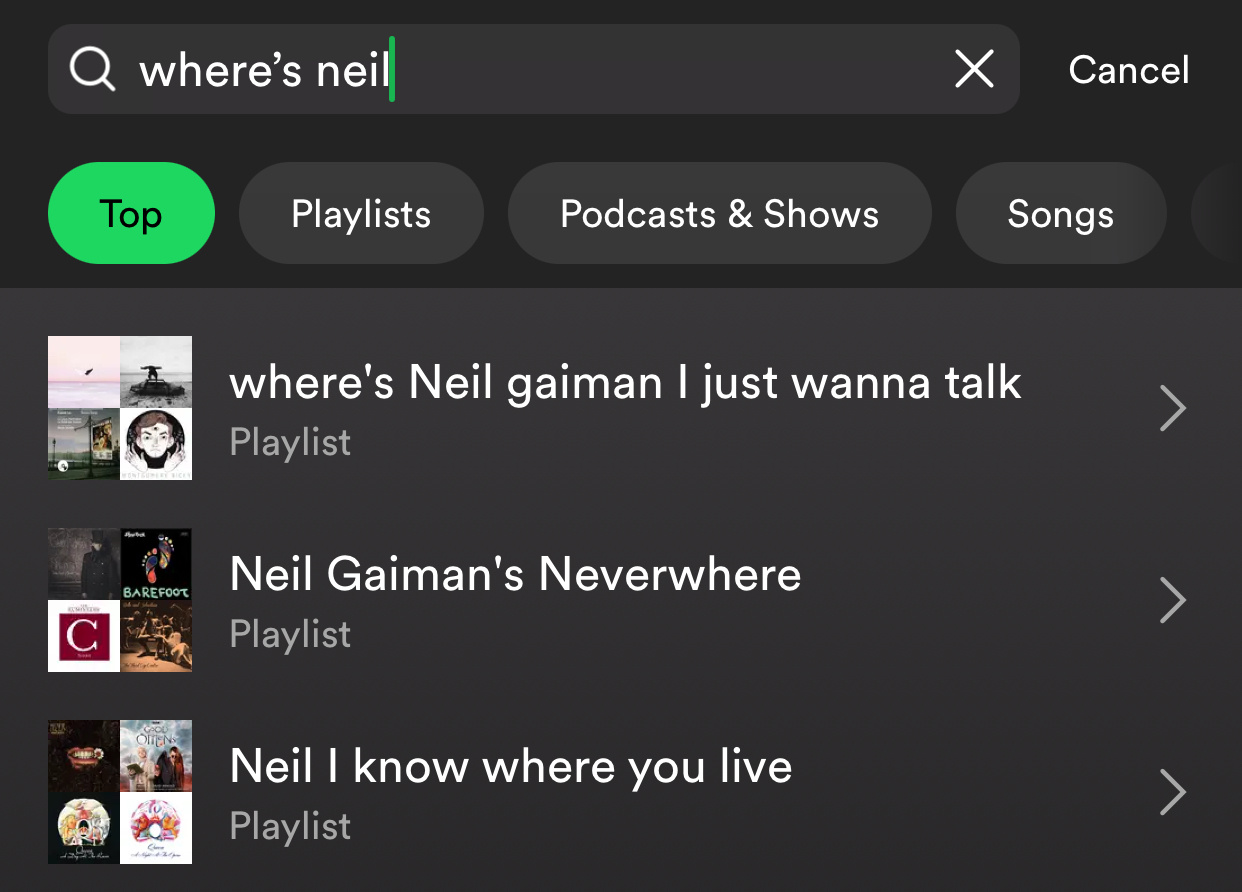Tap the cover collage of the "I just wanna talk" playlist

[120, 408]
